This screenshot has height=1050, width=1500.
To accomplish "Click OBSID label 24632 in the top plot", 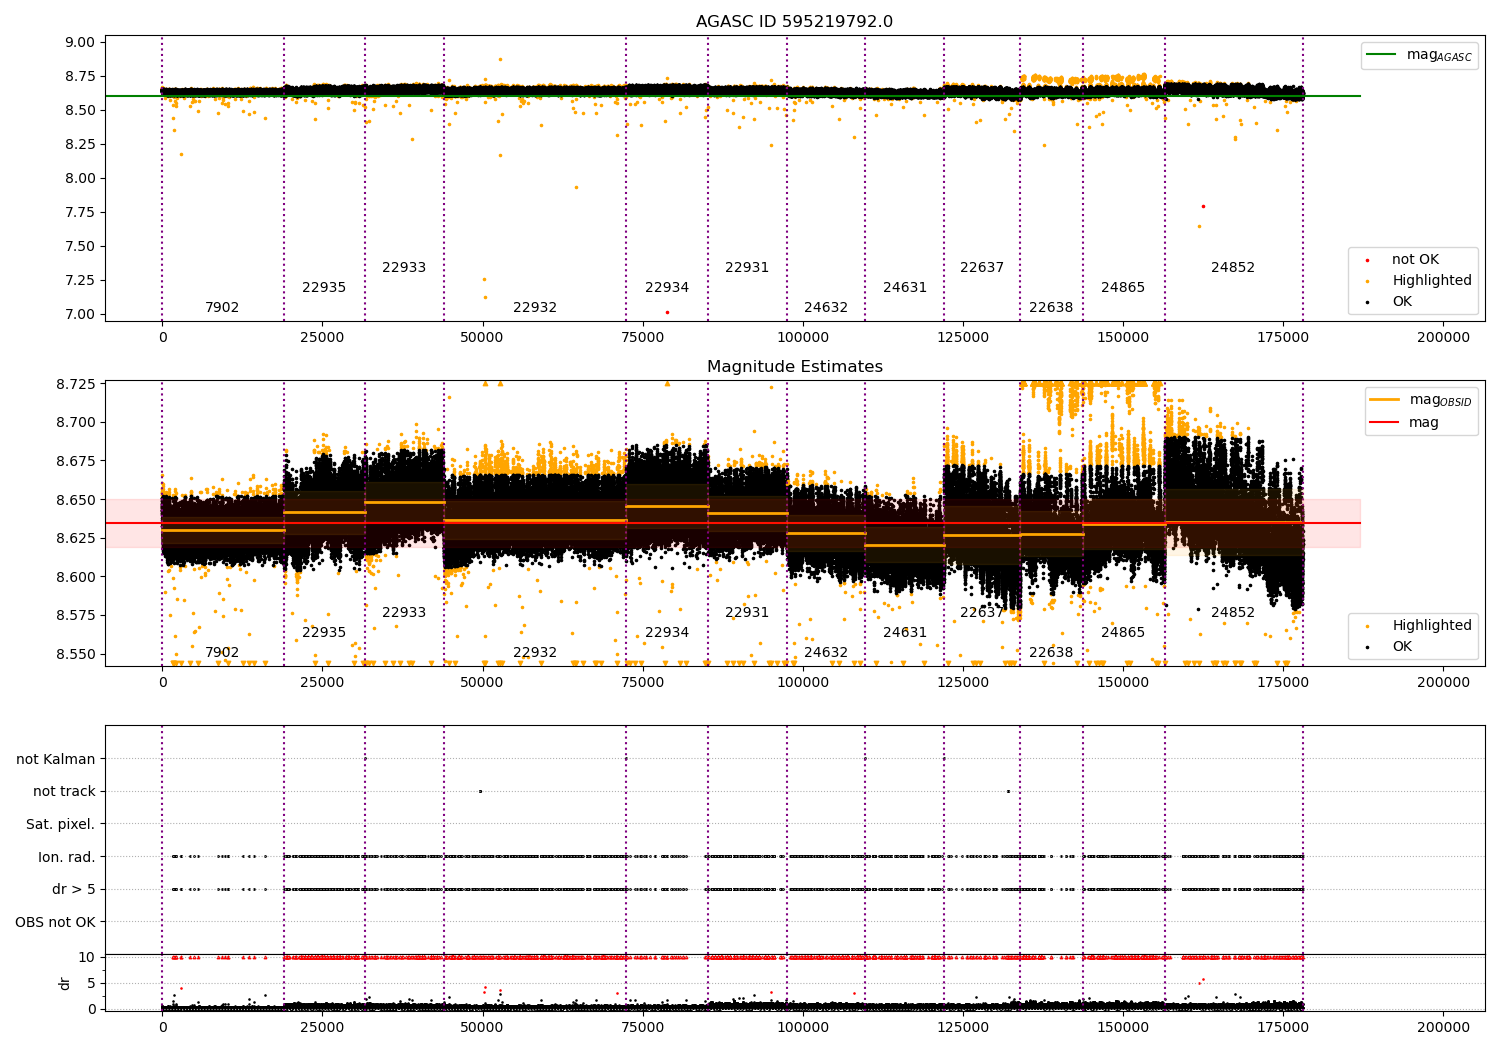I will click(x=826, y=308).
